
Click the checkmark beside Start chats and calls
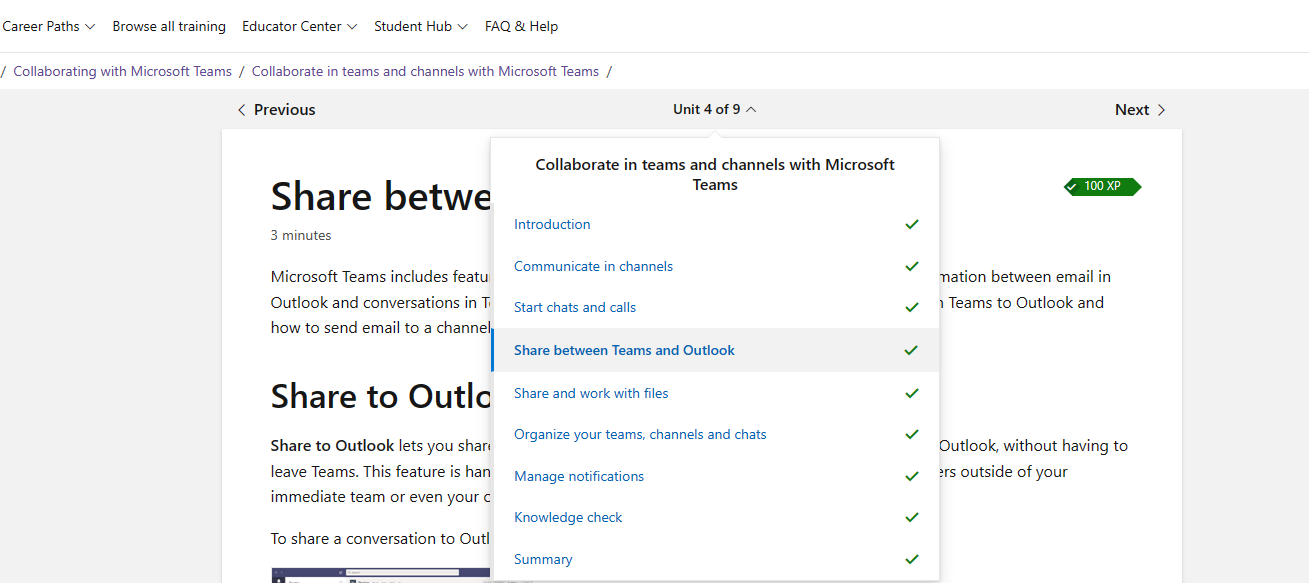click(911, 307)
